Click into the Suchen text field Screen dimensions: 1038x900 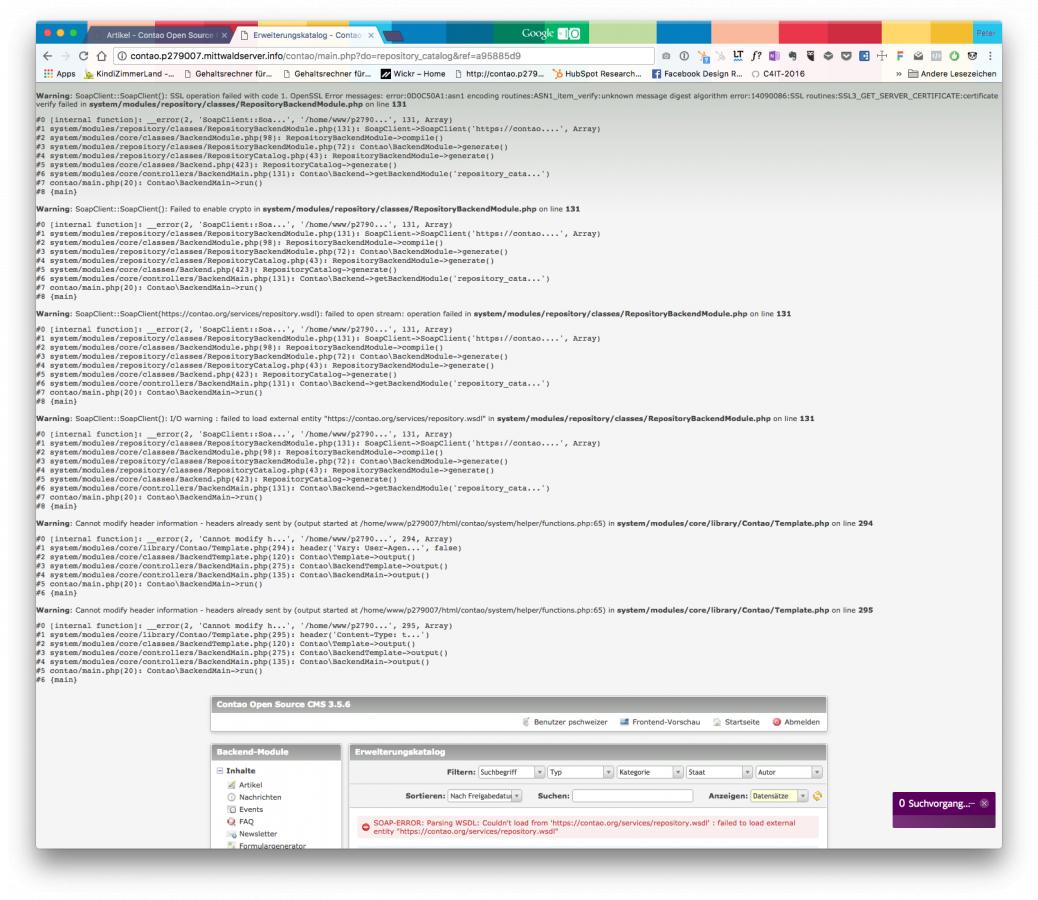(632, 796)
